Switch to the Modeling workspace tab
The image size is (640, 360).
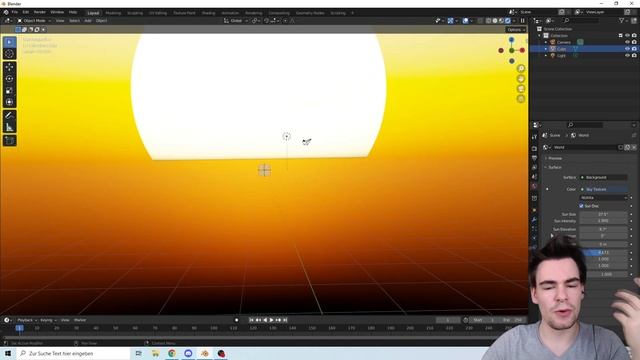click(x=113, y=13)
